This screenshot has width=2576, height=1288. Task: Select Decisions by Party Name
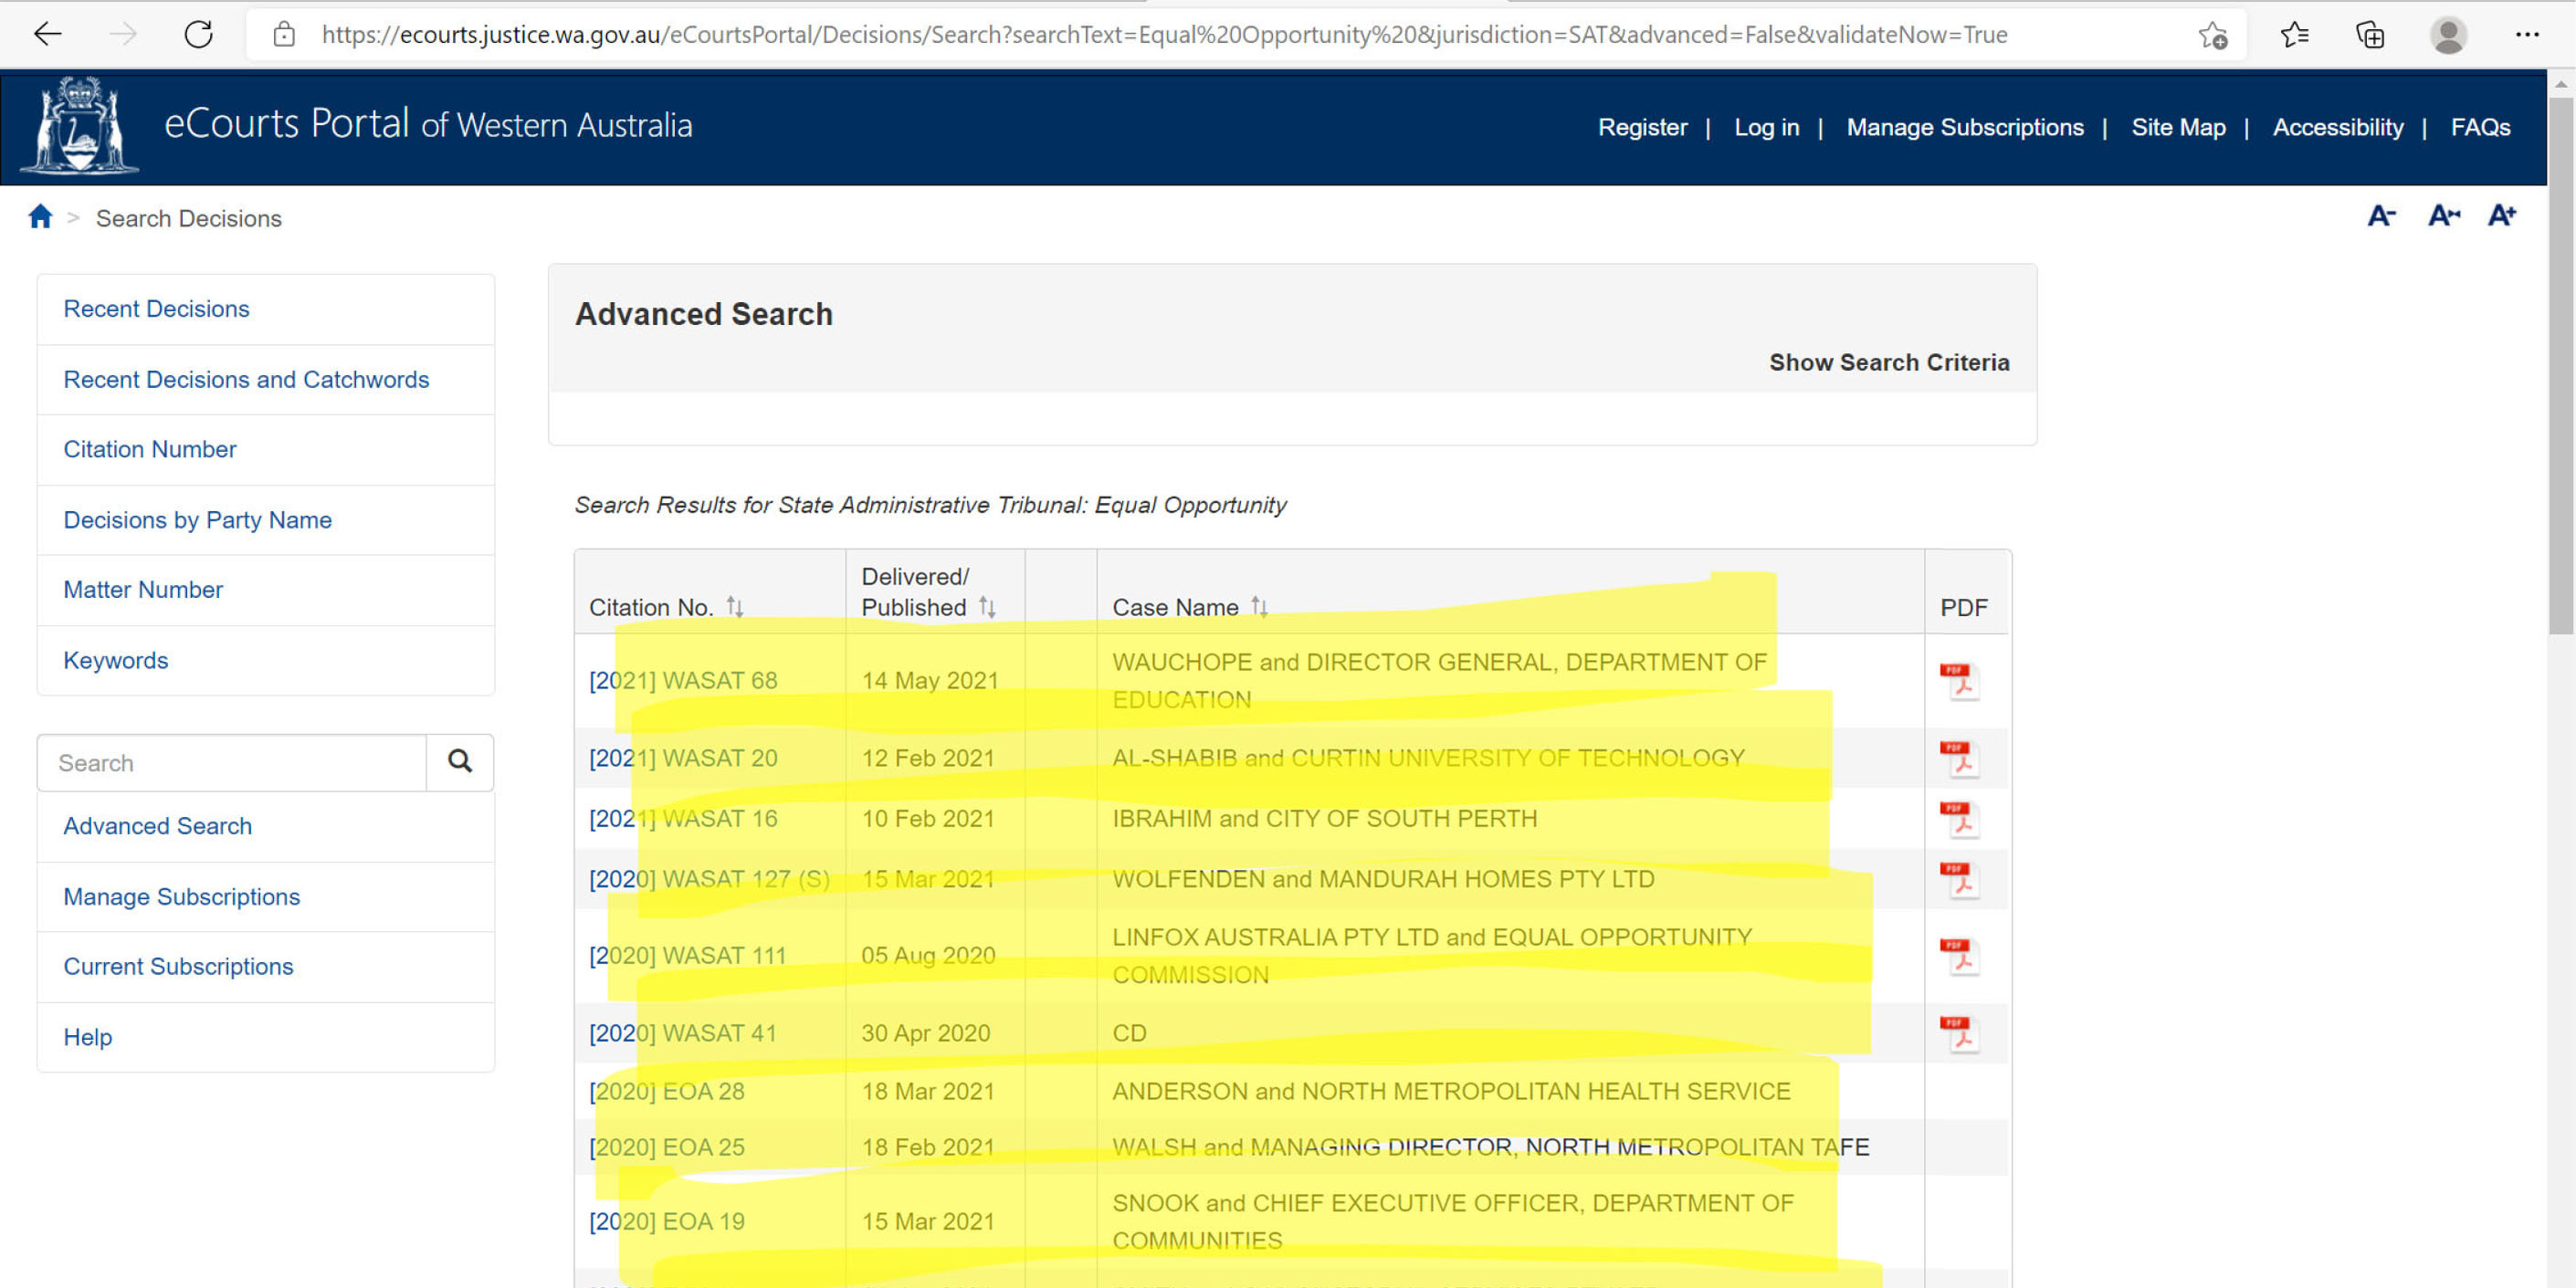coord(197,520)
